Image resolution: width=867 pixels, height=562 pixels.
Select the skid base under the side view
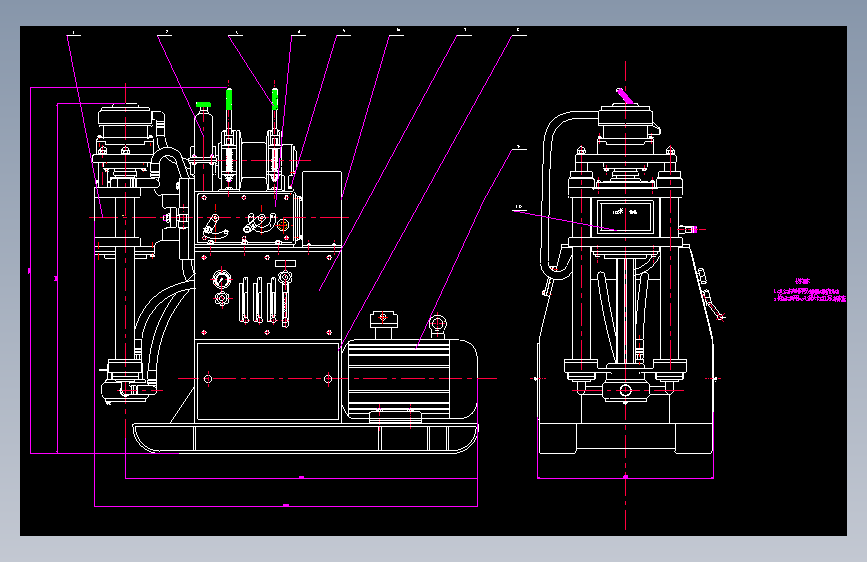point(305,439)
